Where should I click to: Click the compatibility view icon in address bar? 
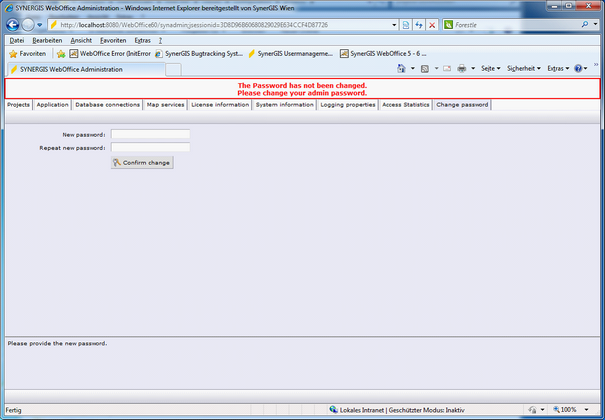point(406,25)
